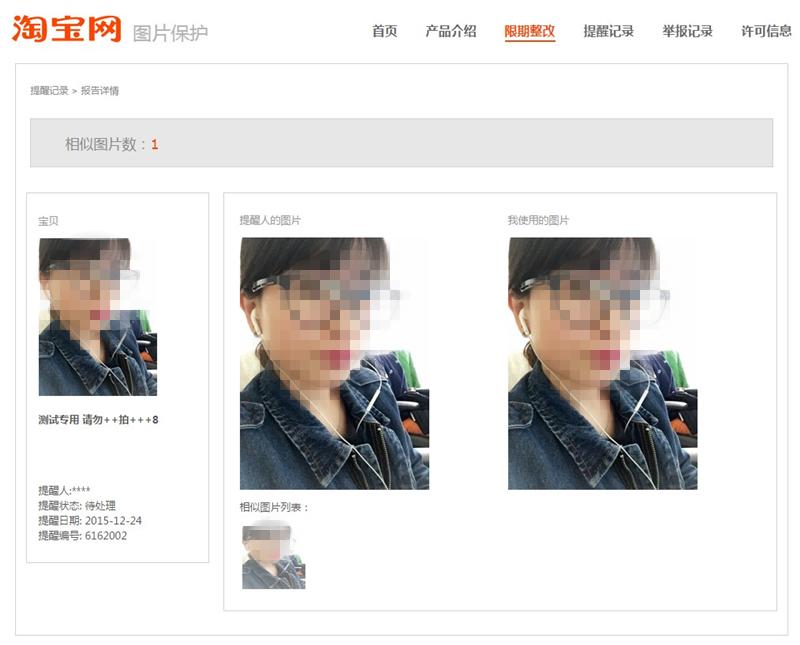Click the 我使用的图片 large image
800x645 pixels.
tap(603, 363)
